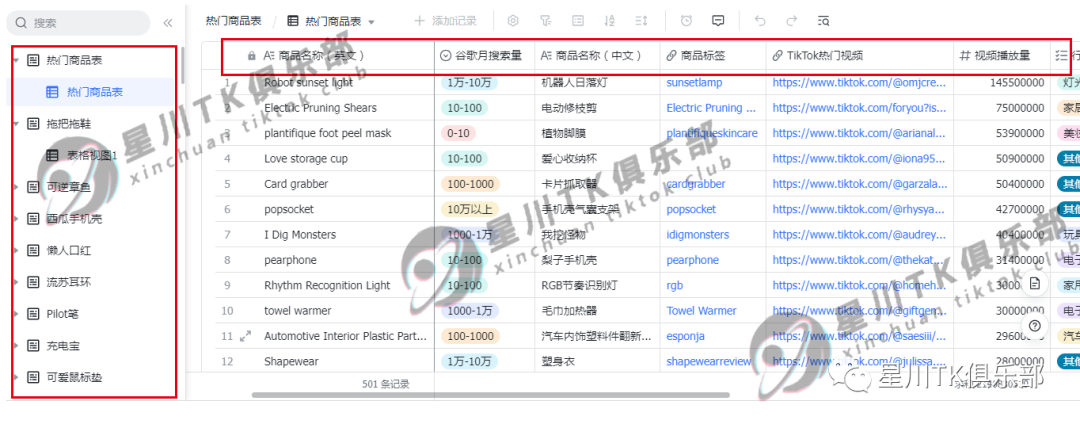Click the datasheet icon beside 拖把拖鞋
This screenshot has width=1080, height=424.
point(32,124)
